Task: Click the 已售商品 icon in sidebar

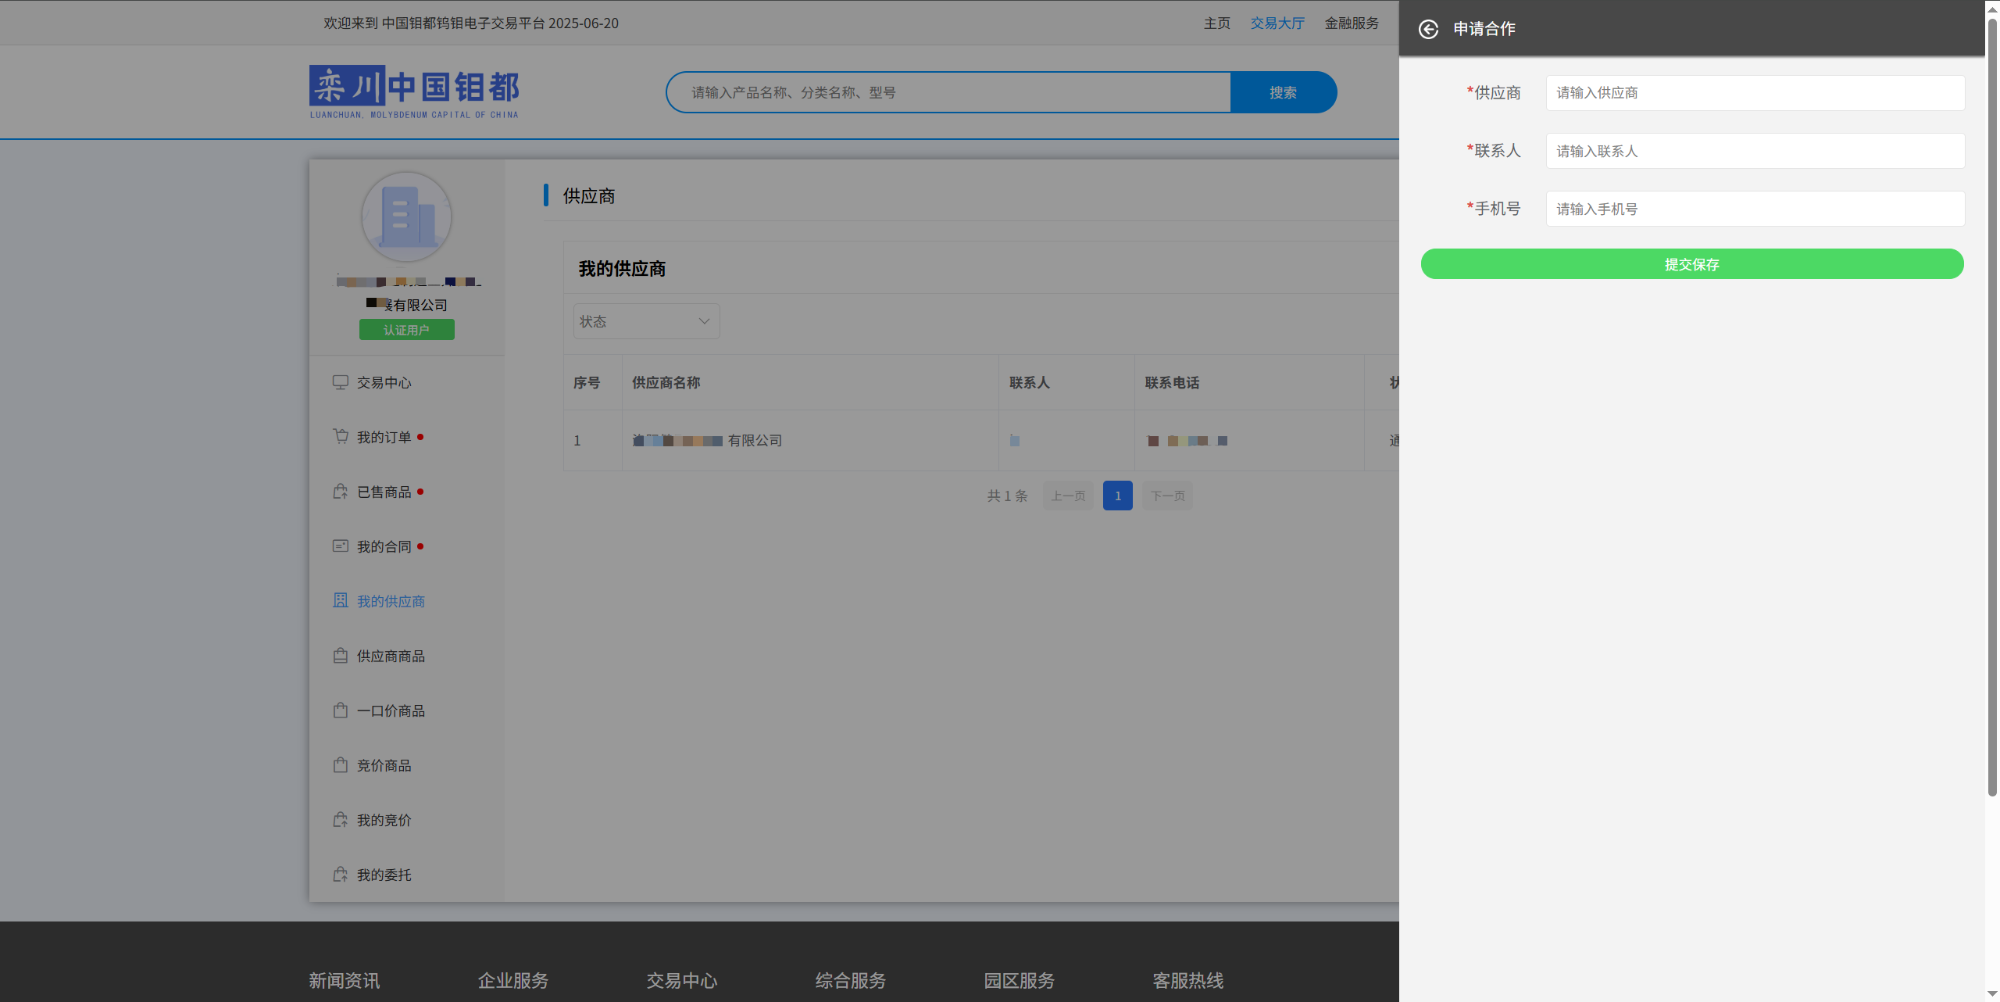Action: 340,492
